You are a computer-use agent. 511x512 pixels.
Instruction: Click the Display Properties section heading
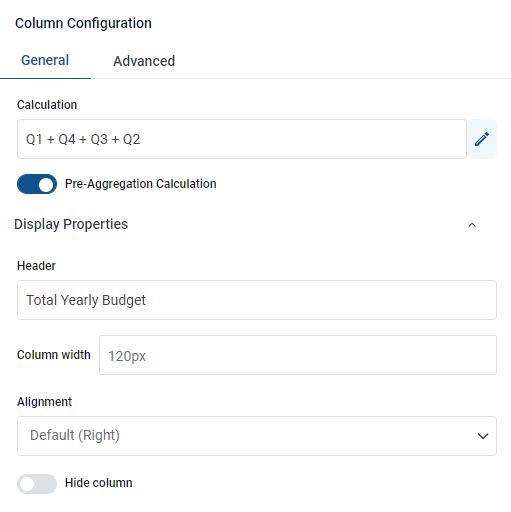coord(71,224)
